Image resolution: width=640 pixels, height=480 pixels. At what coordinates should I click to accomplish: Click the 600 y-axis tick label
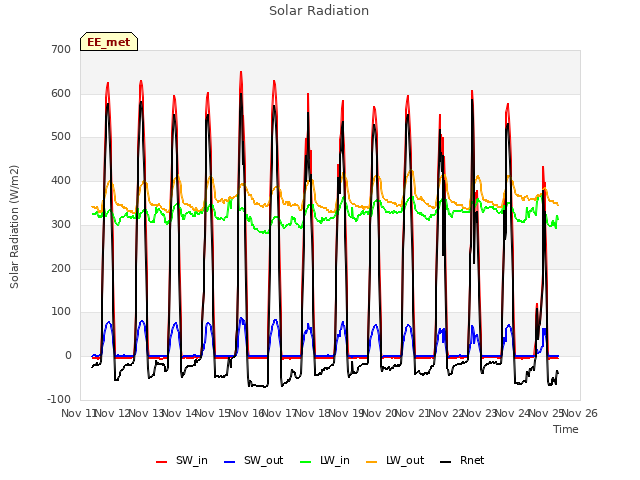pos(61,93)
